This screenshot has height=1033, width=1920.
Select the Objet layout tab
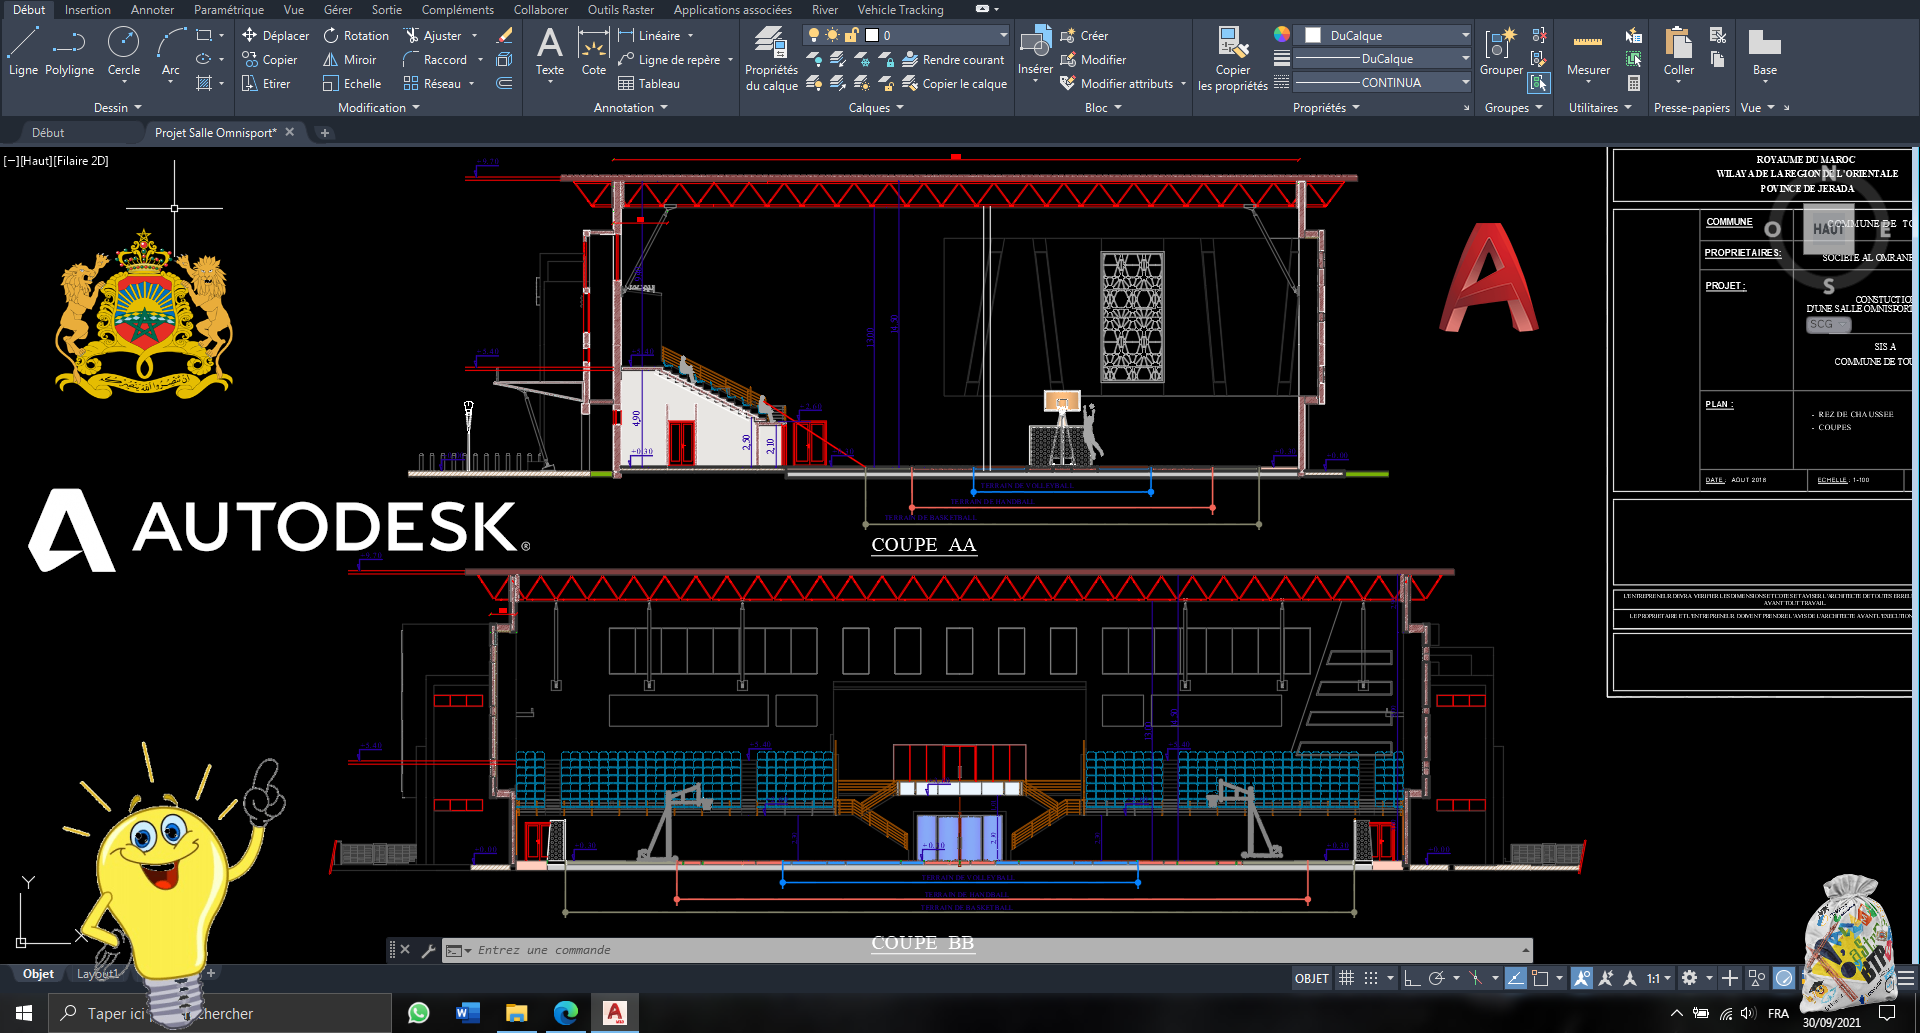pyautogui.click(x=38, y=974)
